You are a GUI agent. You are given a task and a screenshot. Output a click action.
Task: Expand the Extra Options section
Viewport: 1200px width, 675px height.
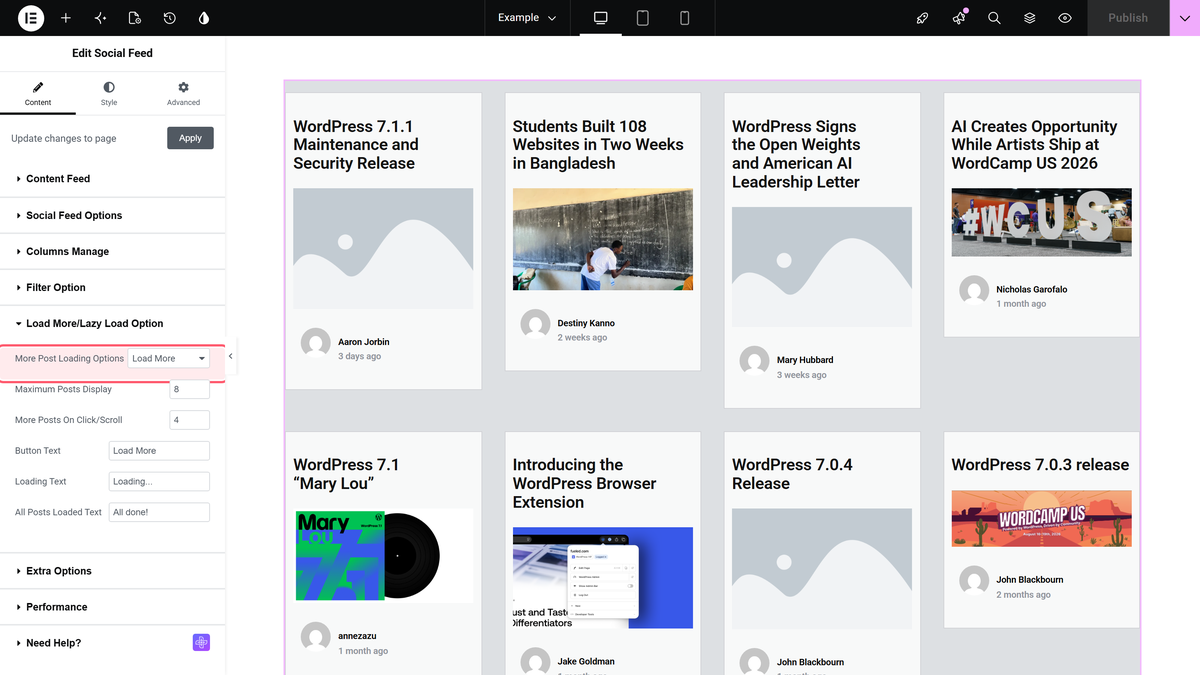(x=113, y=571)
